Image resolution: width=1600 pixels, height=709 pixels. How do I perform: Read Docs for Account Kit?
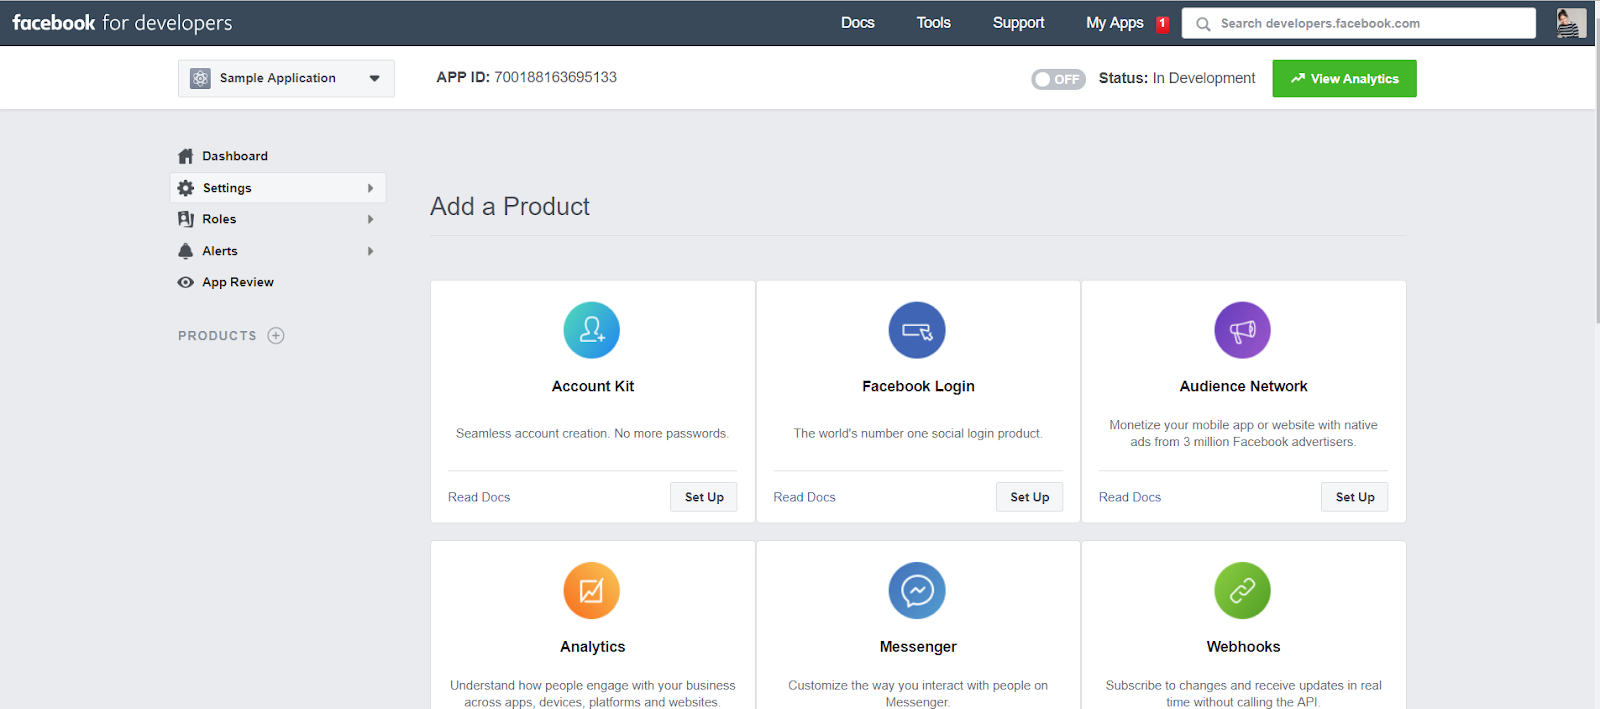[x=479, y=497]
